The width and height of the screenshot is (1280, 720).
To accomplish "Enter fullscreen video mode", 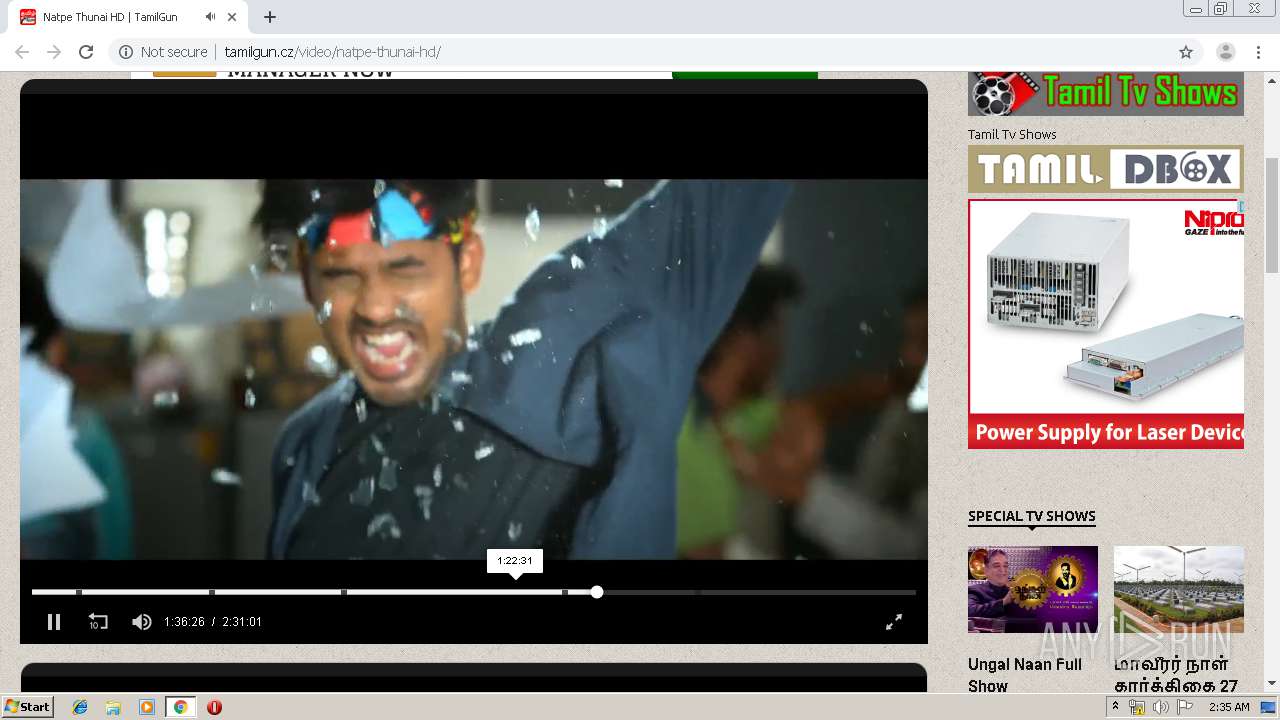I will (894, 622).
